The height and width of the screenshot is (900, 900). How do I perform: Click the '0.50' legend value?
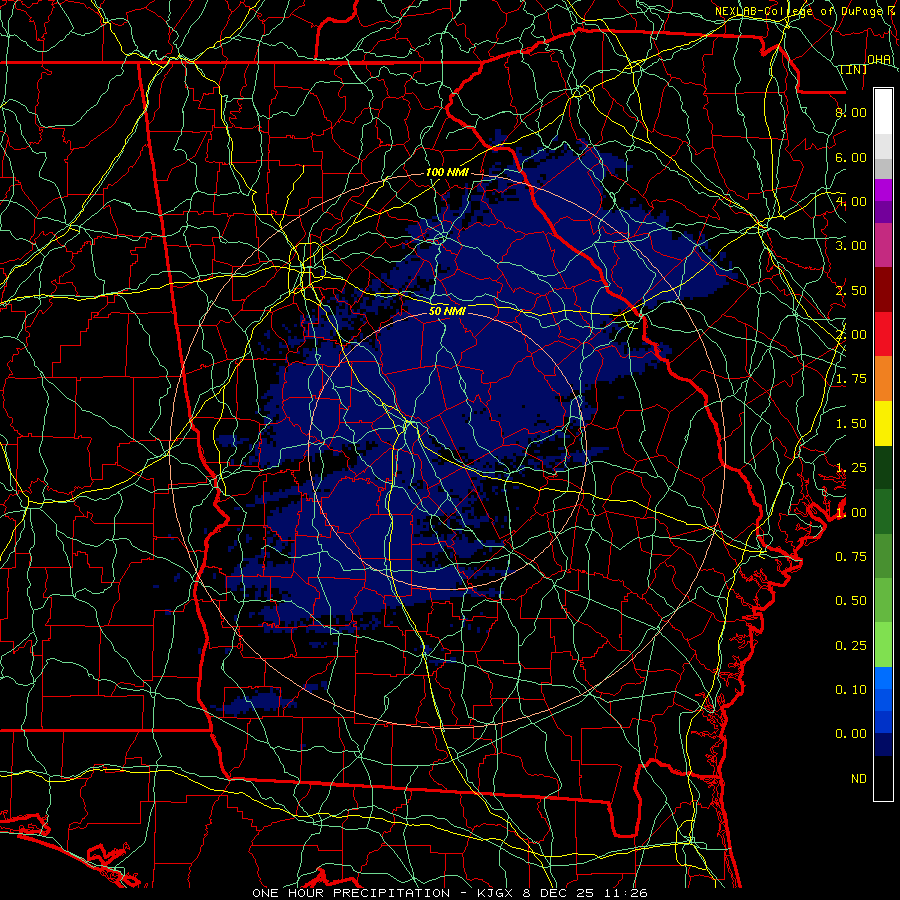pyautogui.click(x=851, y=601)
